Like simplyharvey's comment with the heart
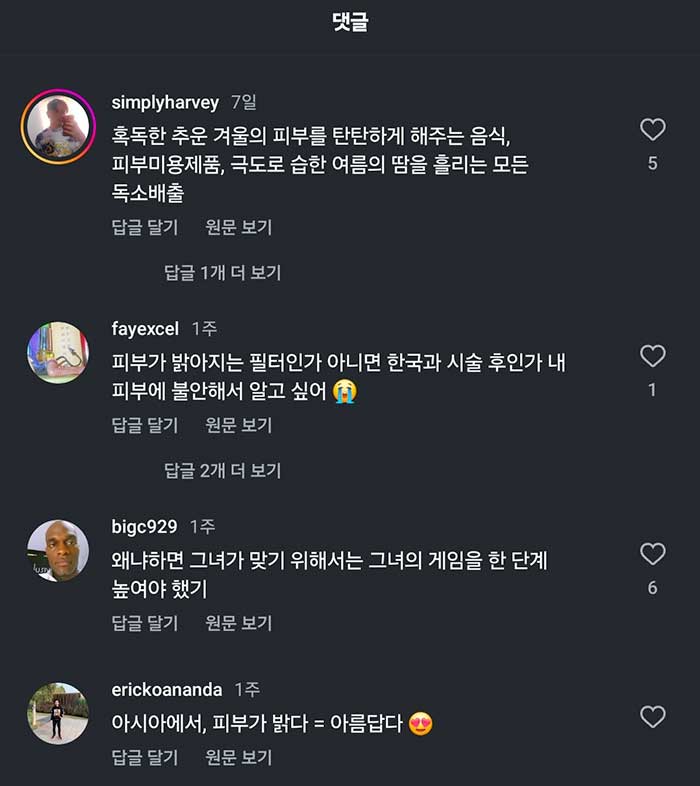Screen dimensions: 700x786 [x=652, y=129]
